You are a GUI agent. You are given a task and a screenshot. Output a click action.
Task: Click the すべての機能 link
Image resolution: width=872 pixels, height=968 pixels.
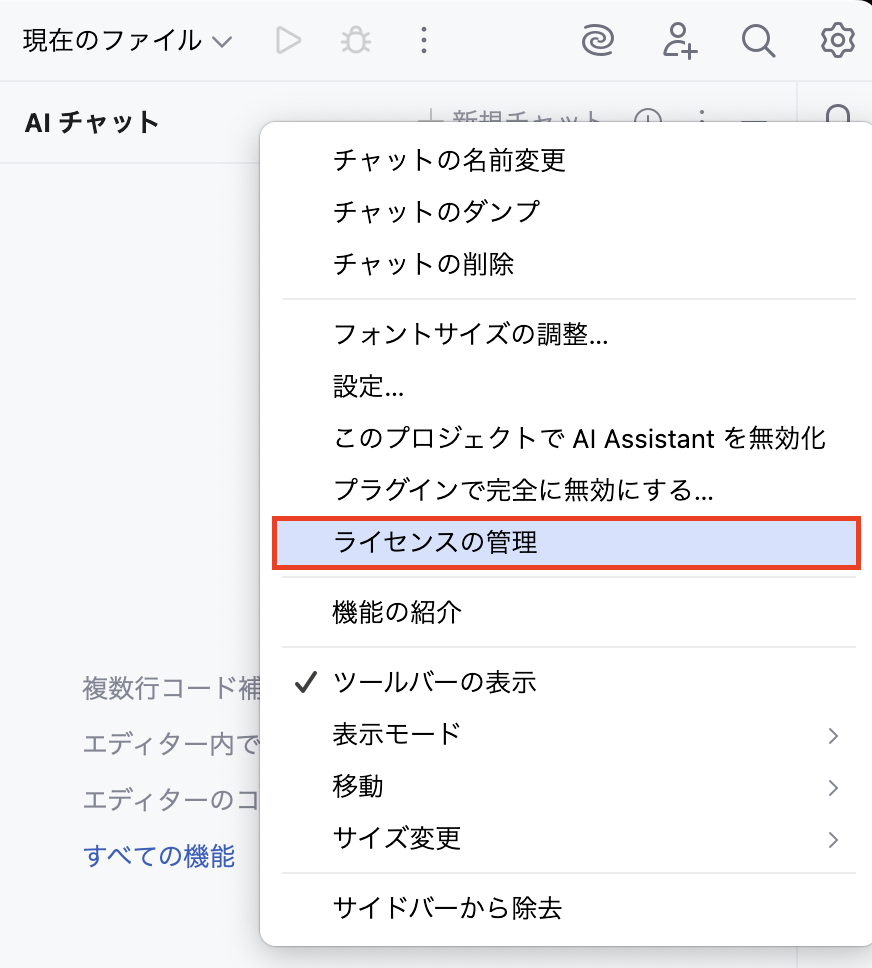pos(159,856)
